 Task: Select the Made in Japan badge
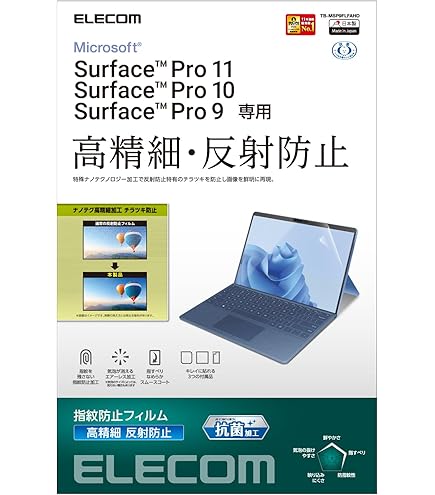[344, 27]
